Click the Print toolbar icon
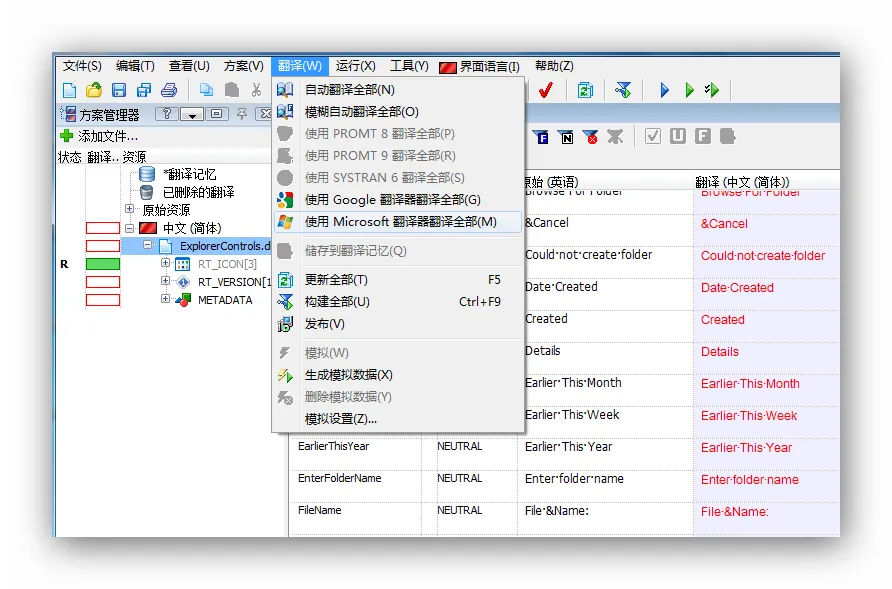Image resolution: width=892 pixels, height=589 pixels. click(169, 90)
